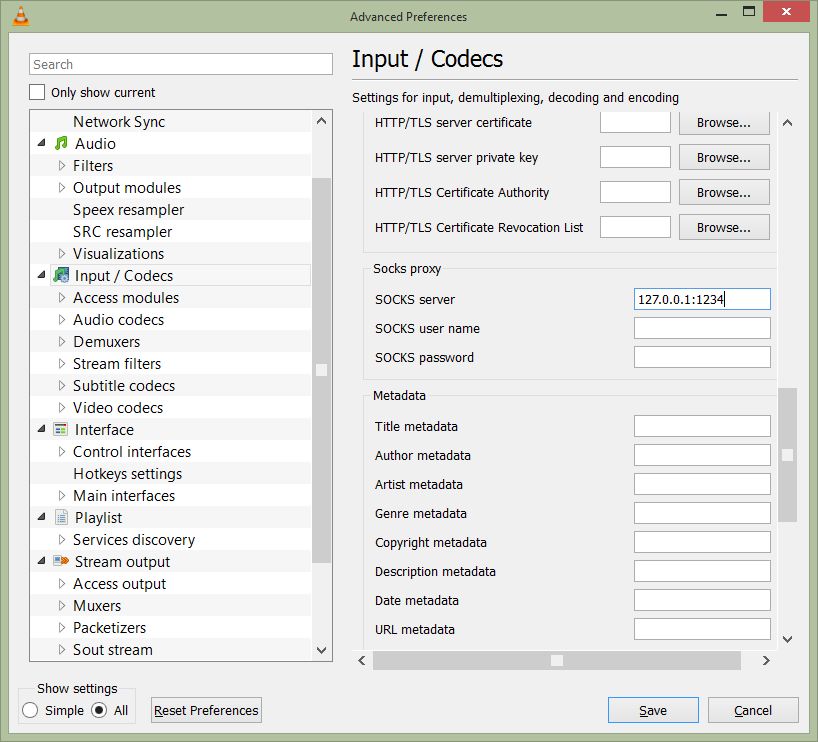Expand the Control interfaces node
Screen dimensions: 818x742
(62, 451)
